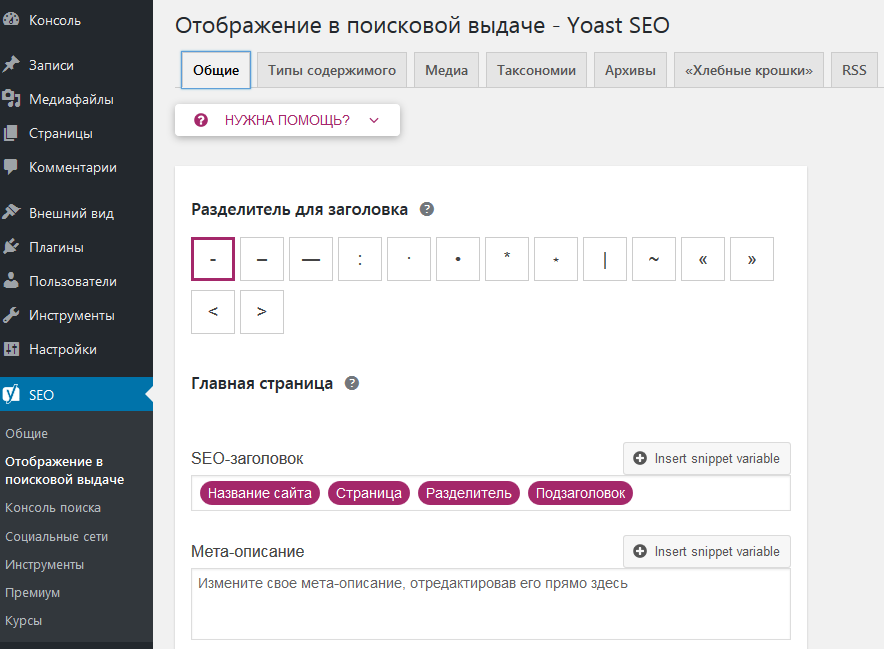Expand the НУЖНА ПОМОЩЬ? chevron
884x649 pixels.
coord(374,120)
